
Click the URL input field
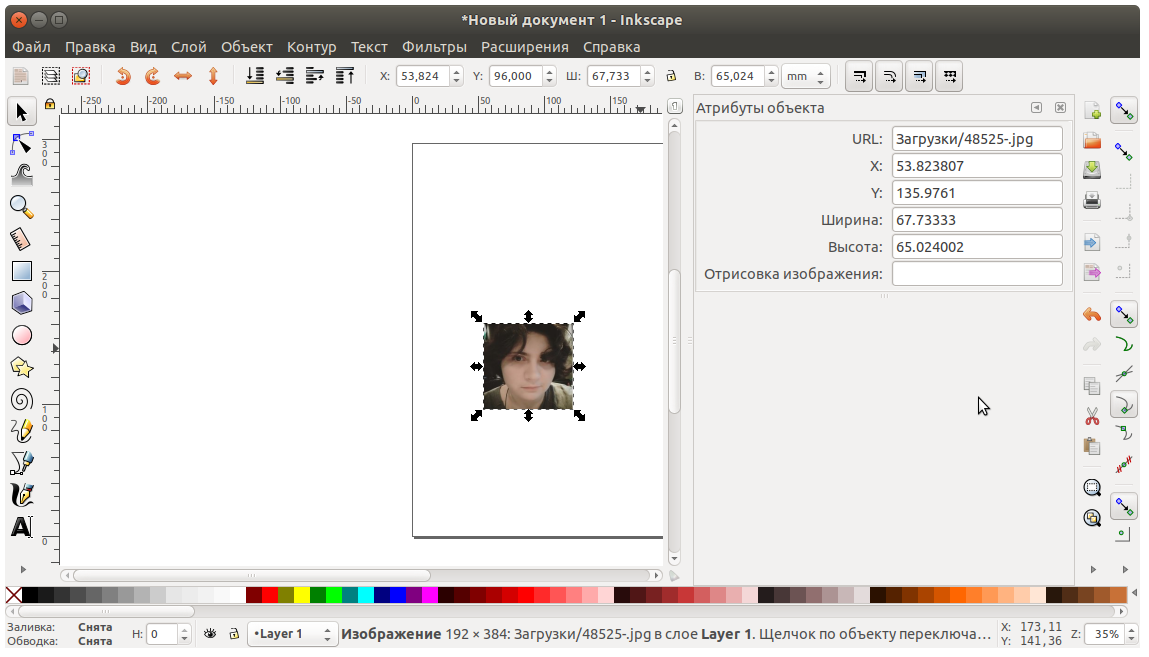pyautogui.click(x=976, y=139)
